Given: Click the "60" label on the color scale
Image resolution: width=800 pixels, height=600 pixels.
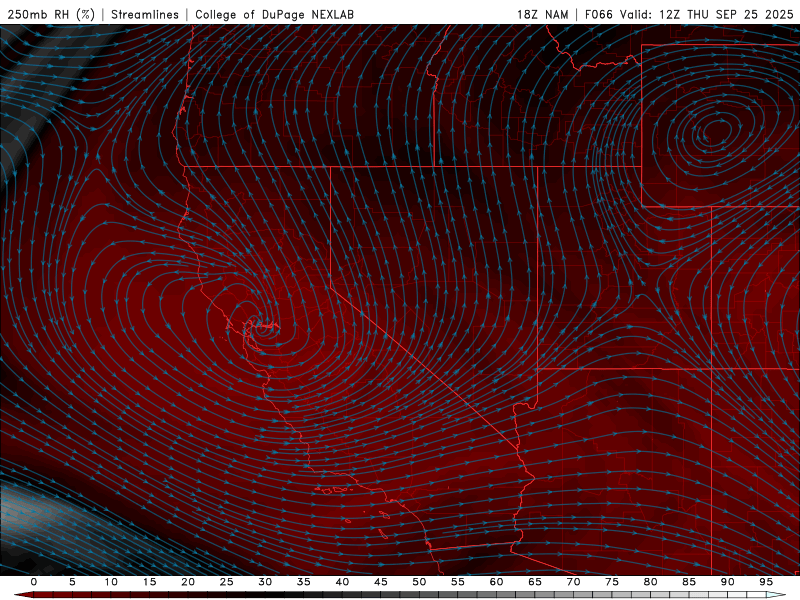Looking at the screenshot, I should [496, 582].
